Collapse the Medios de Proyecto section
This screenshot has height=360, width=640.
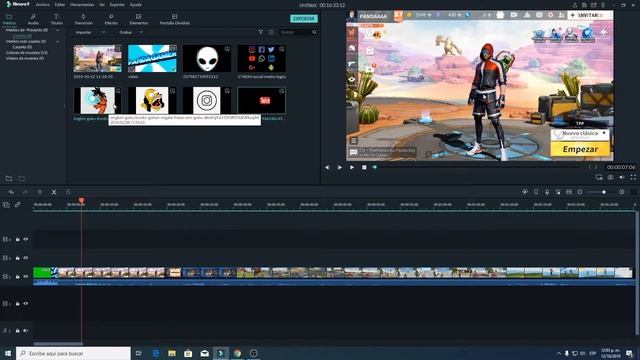58,30
